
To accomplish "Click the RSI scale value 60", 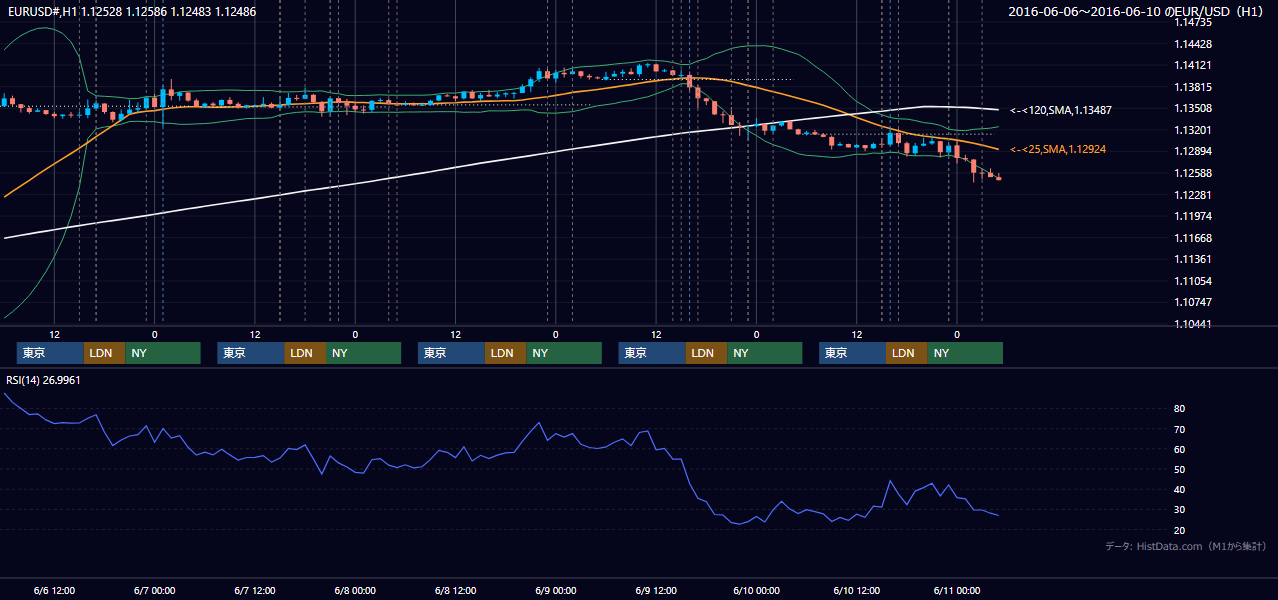I will point(1180,449).
